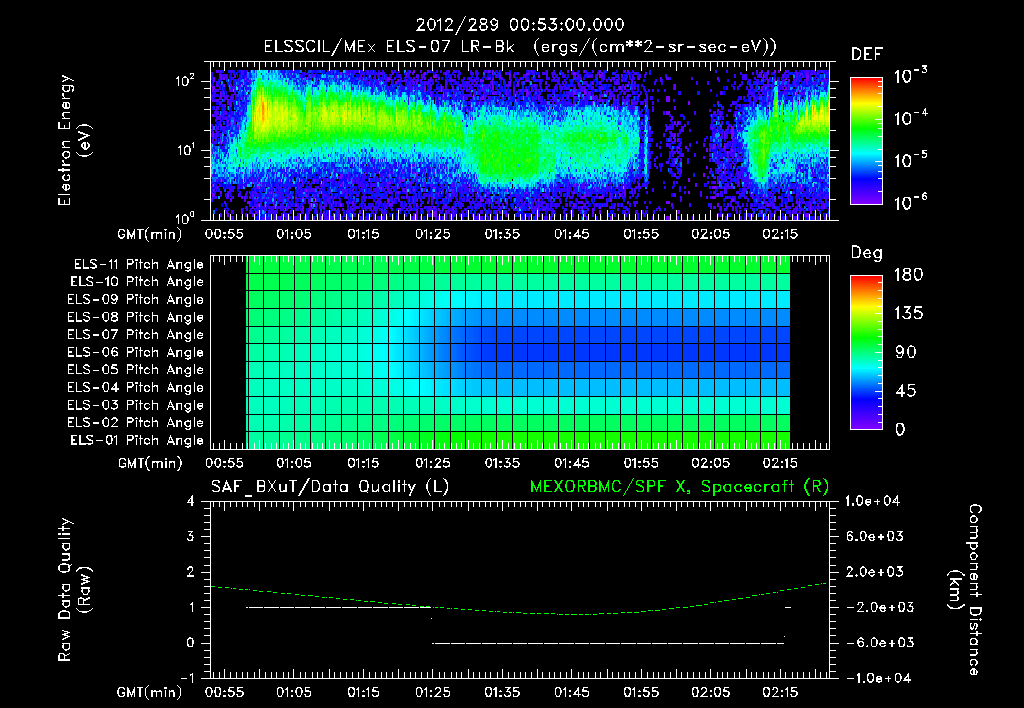The width and height of the screenshot is (1024, 708).
Task: Click the 10^1 energy axis tick label
Action: [185, 150]
